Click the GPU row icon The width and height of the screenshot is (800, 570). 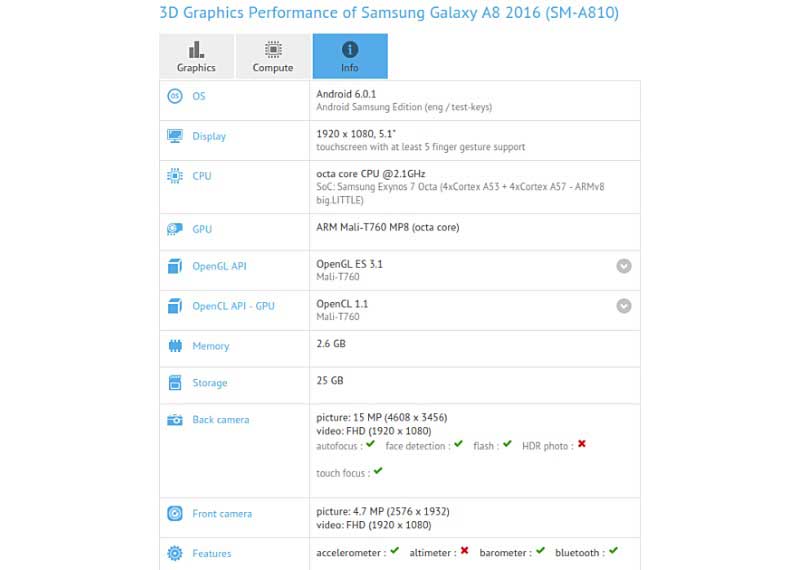pyautogui.click(x=175, y=229)
